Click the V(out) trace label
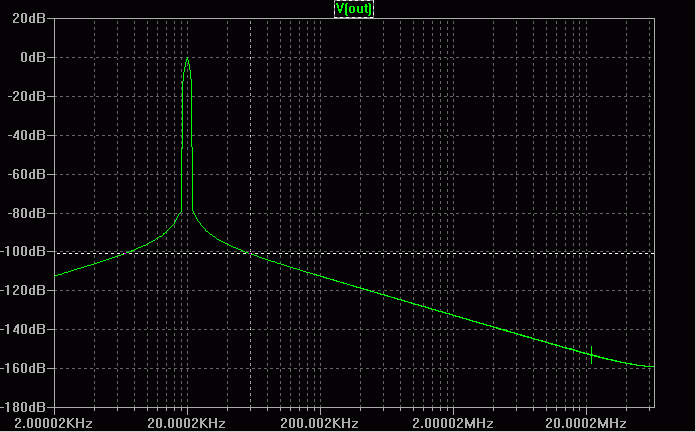696x432 pixels. [354, 9]
